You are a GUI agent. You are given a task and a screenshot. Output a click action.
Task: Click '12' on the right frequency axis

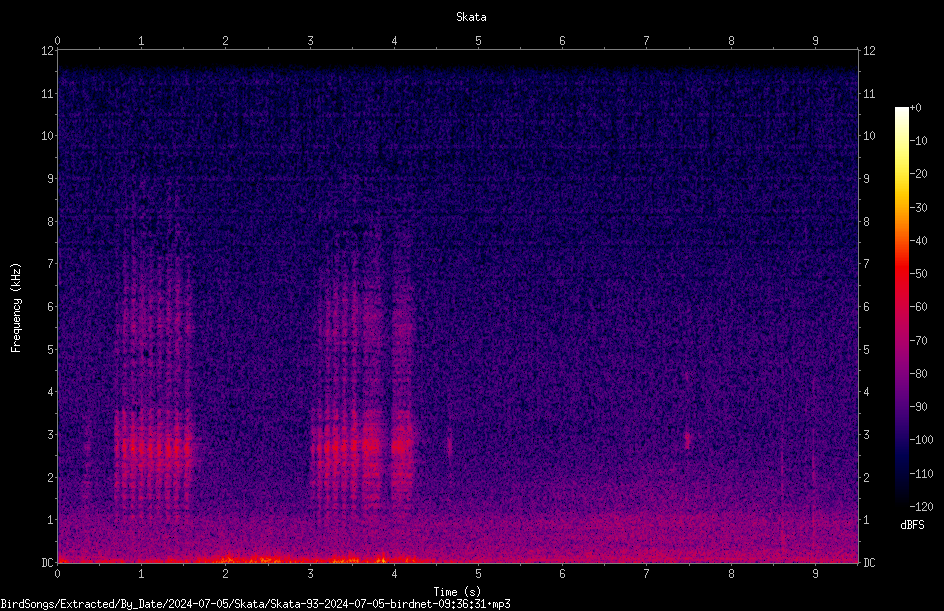(x=869, y=51)
